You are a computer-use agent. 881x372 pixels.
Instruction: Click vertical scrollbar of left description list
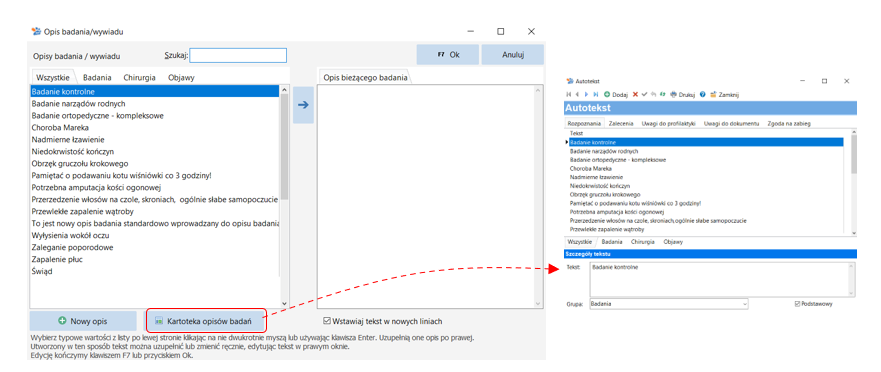click(x=284, y=196)
